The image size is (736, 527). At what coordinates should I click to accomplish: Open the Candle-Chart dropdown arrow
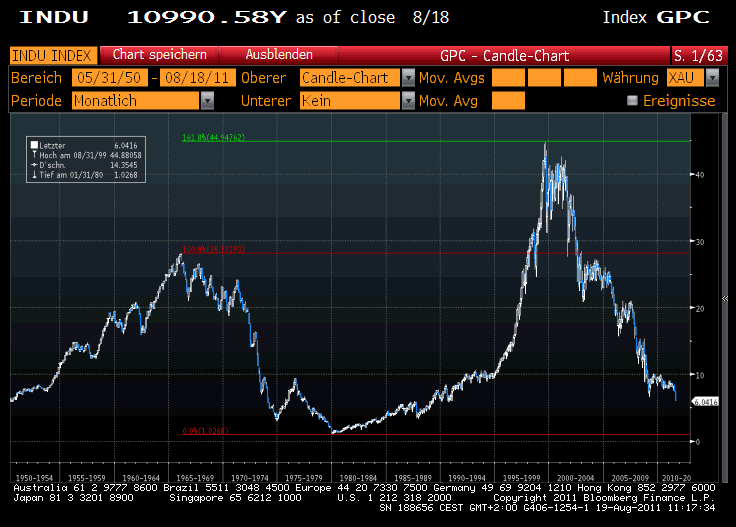click(408, 77)
